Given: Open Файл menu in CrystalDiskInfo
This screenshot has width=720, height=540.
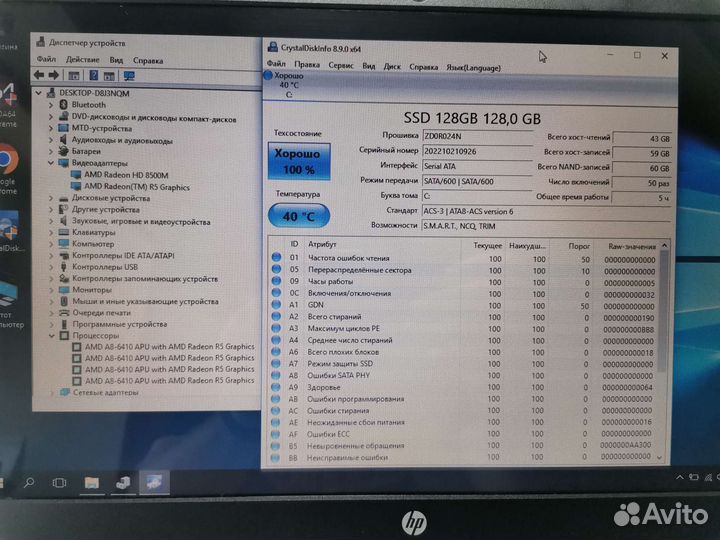Looking at the screenshot, I should [276, 64].
